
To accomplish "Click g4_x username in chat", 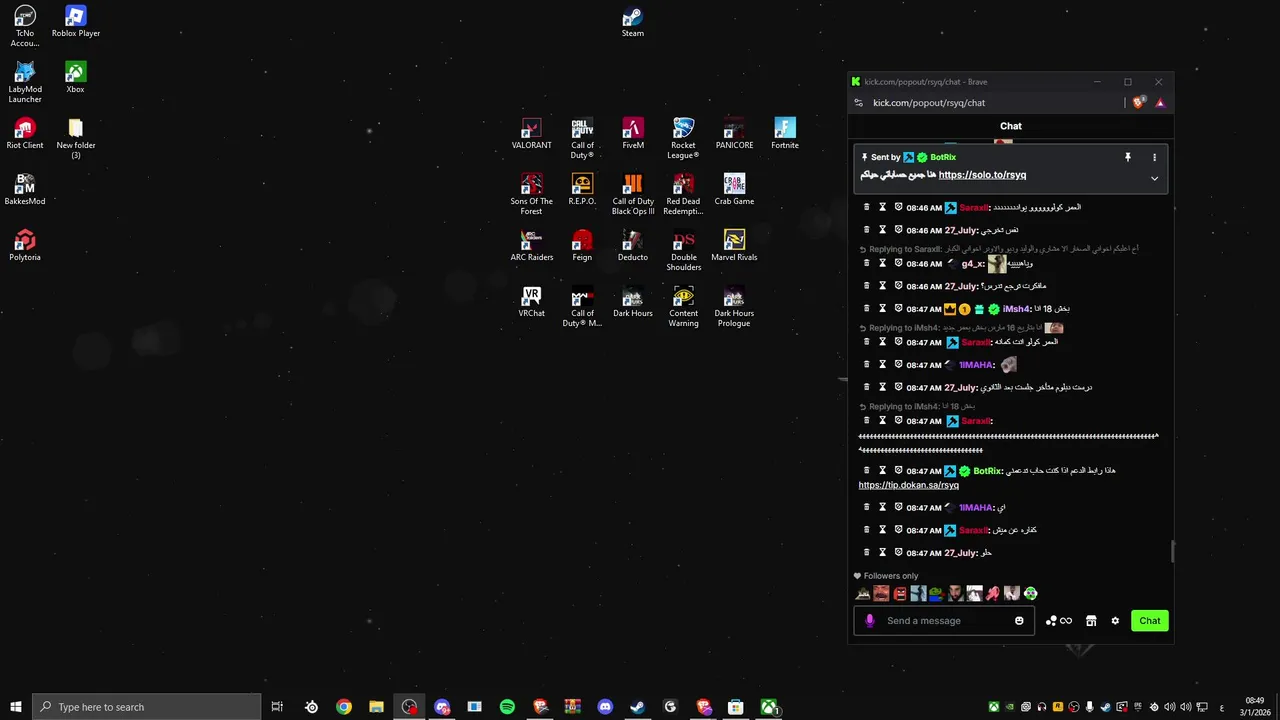I will 973,264.
